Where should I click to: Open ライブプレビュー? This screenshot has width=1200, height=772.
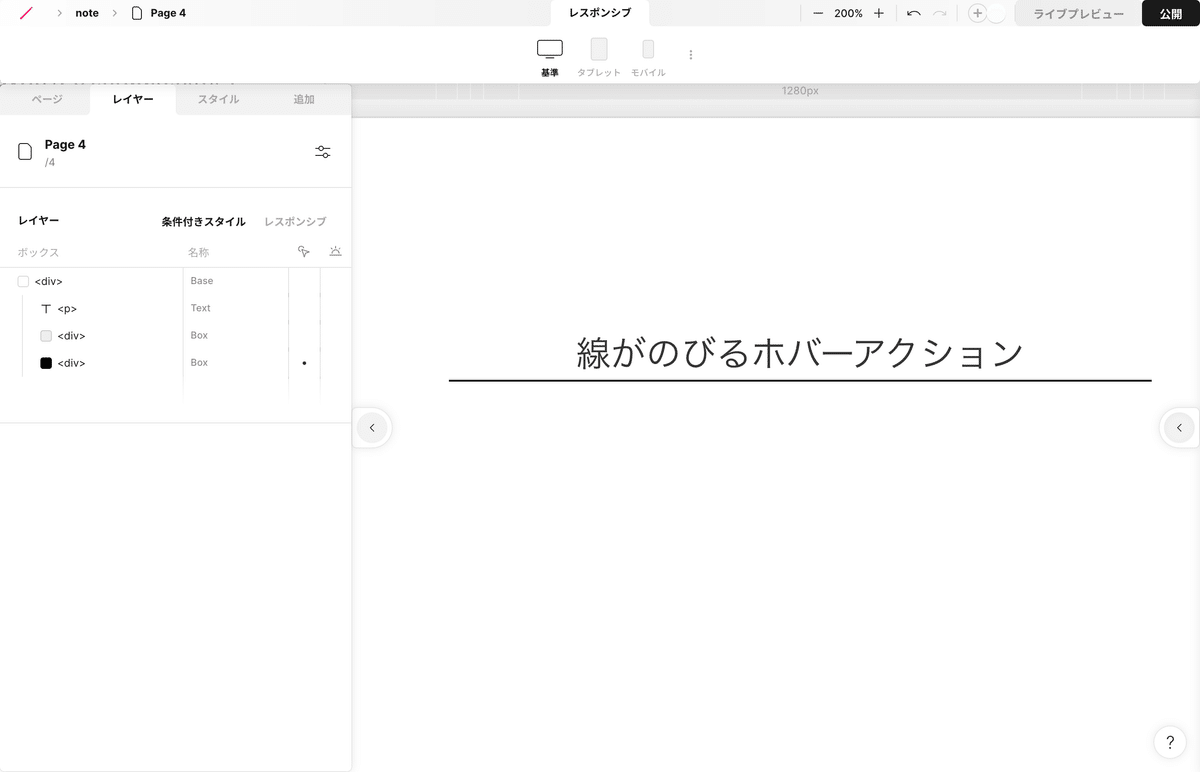(x=1078, y=13)
